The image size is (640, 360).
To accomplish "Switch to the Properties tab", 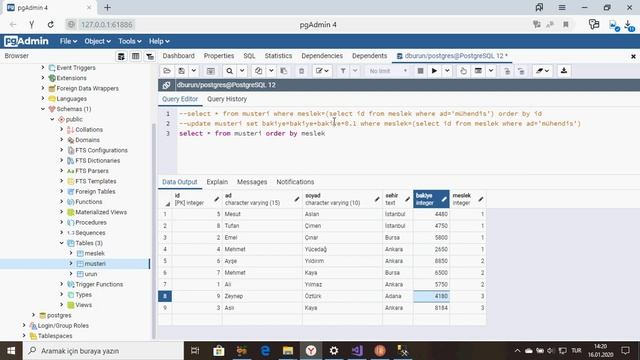I will point(219,56).
